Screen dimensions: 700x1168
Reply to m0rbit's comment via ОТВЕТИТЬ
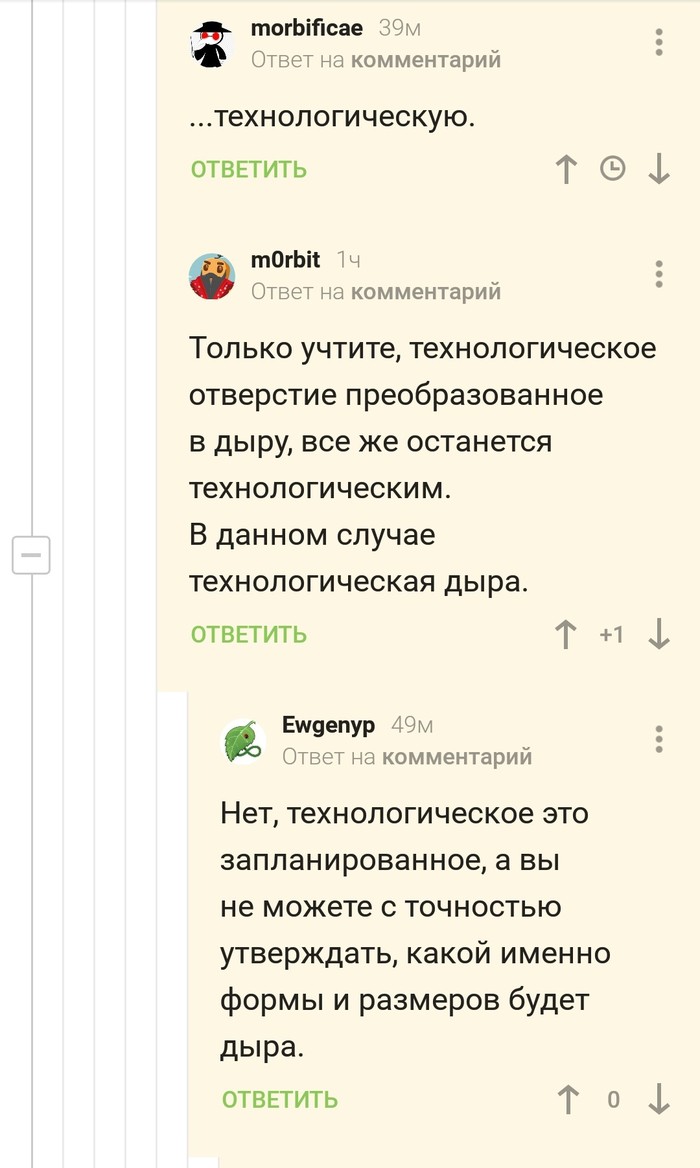249,634
